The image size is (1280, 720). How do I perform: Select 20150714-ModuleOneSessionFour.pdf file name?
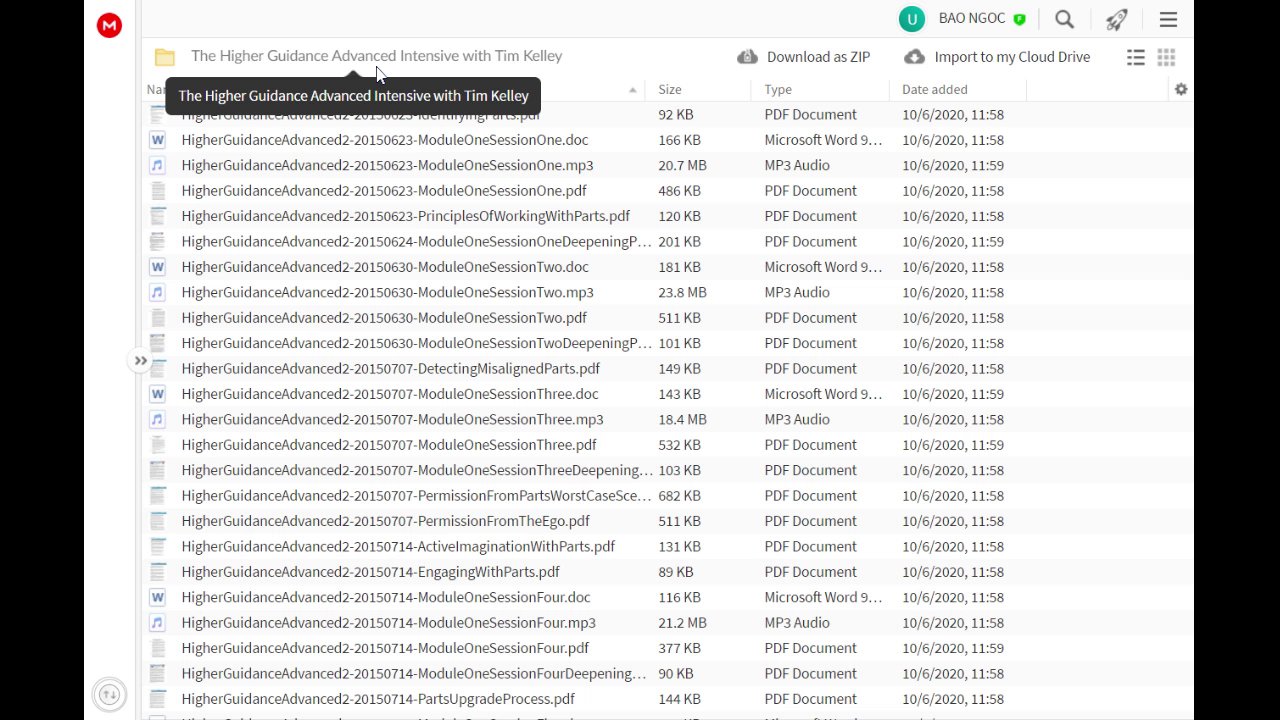[x=385, y=648]
